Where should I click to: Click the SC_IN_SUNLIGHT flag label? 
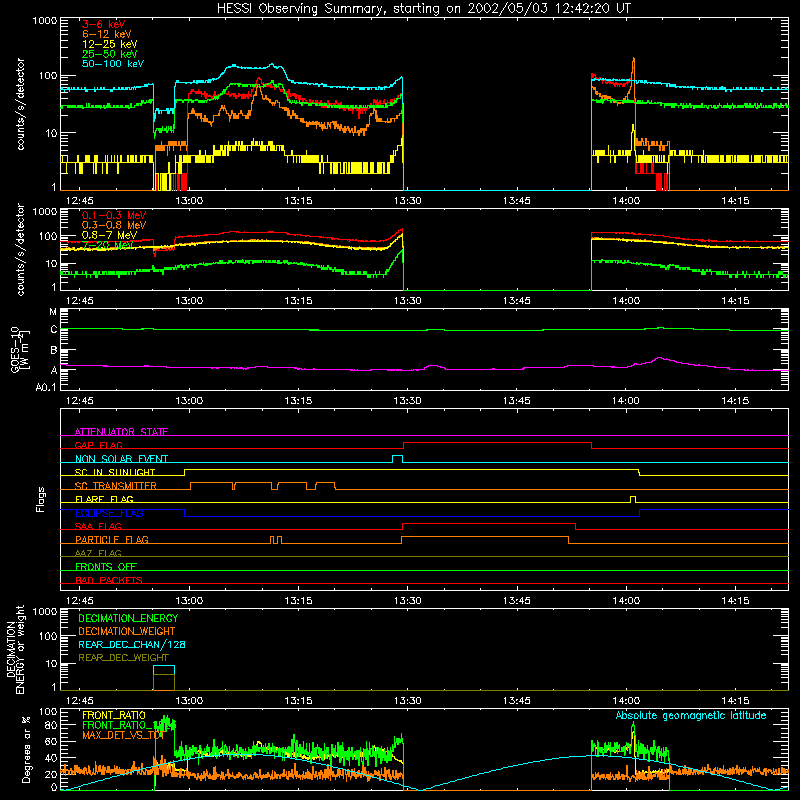click(115, 472)
